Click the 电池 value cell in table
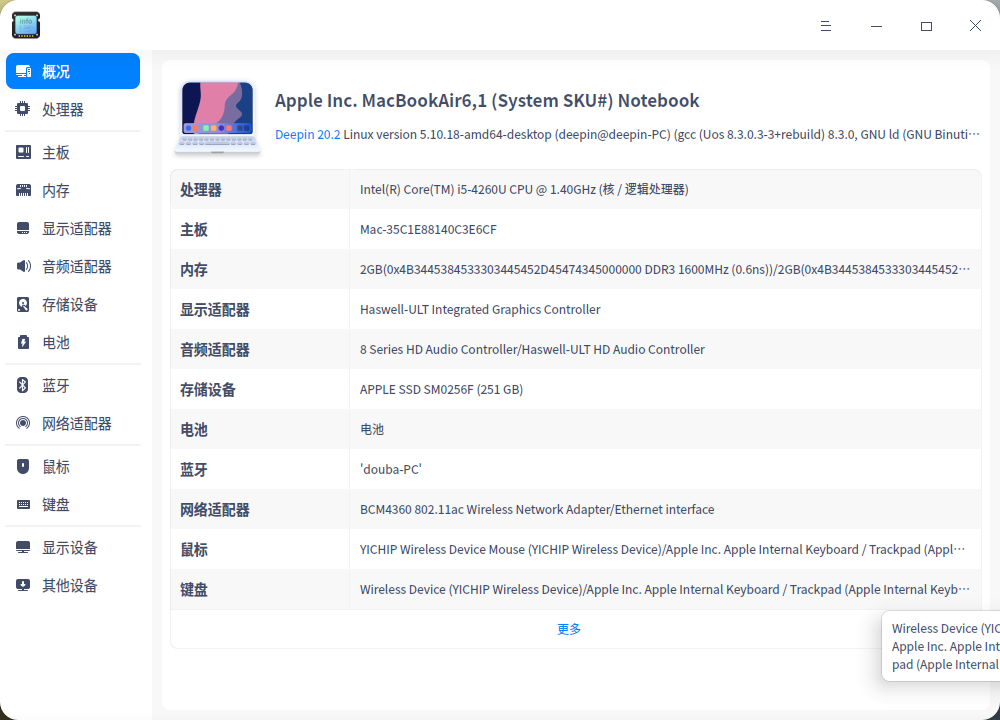Screen dimensions: 1000x720 tap(372, 429)
